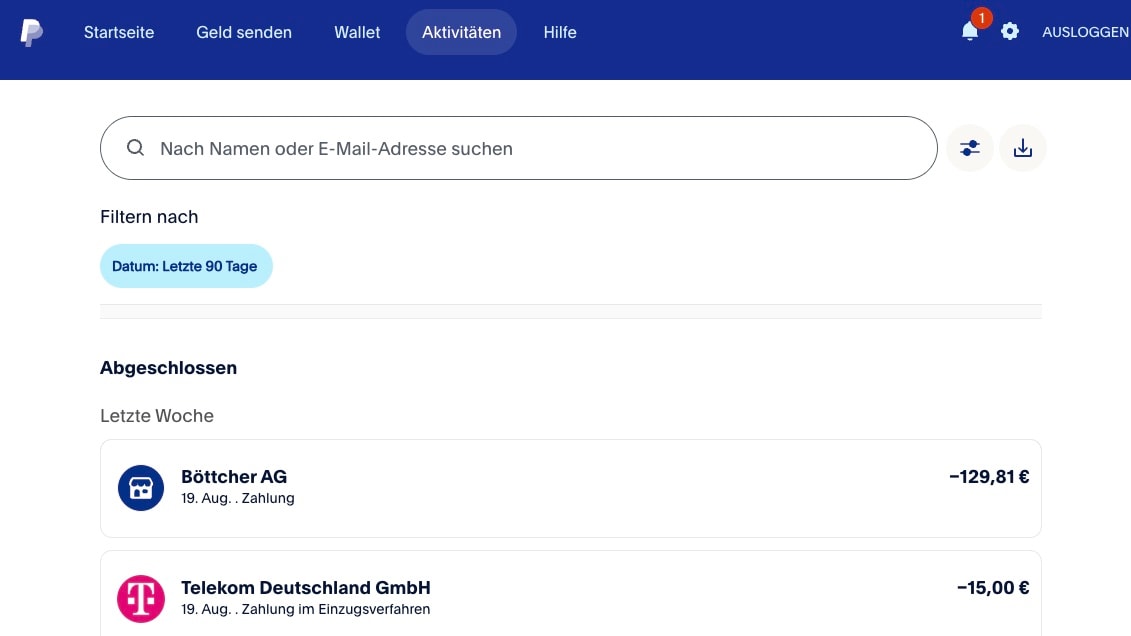Screen dimensions: 1131x636
Task: Click the -129,81 € amount
Action: click(x=989, y=477)
